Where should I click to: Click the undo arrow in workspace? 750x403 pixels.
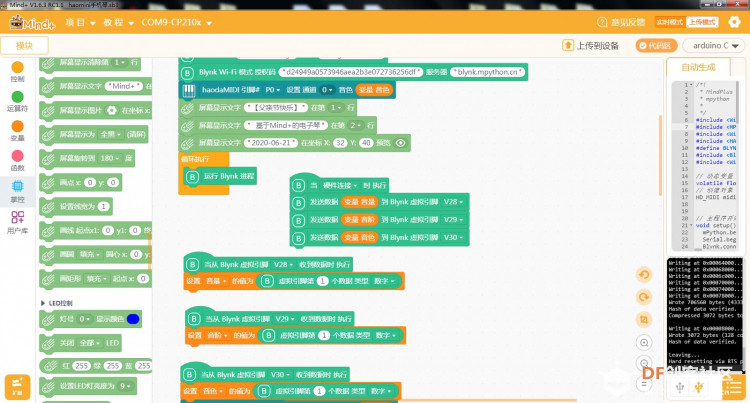(644, 275)
